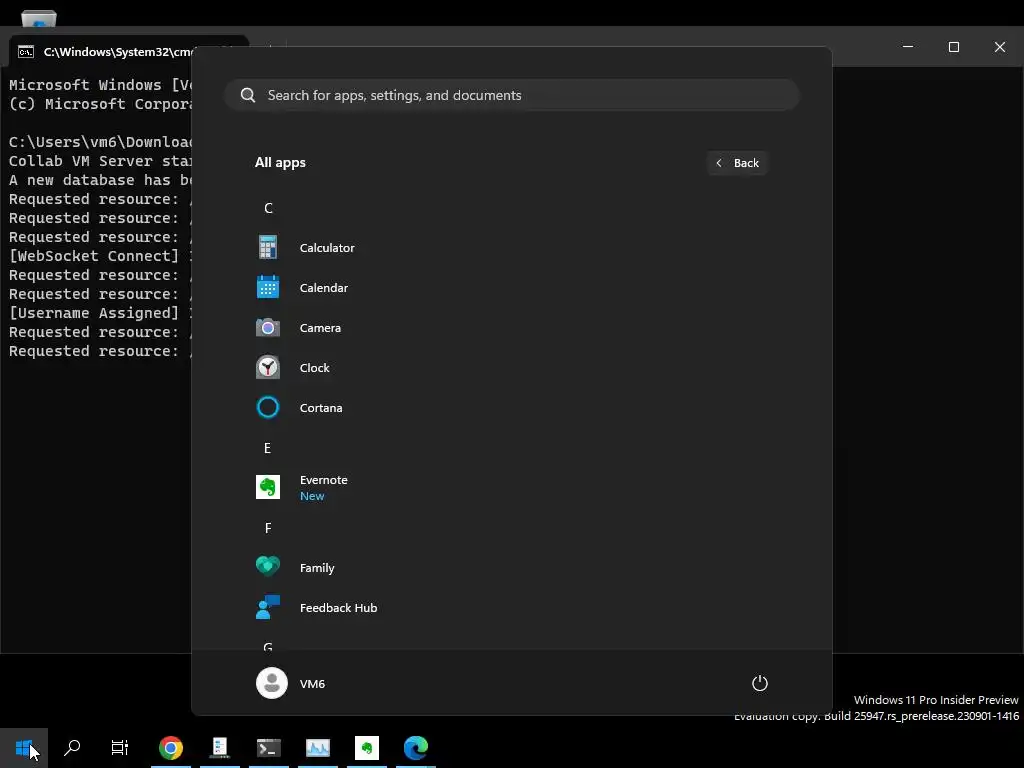Select the Evernote label text

(x=324, y=480)
